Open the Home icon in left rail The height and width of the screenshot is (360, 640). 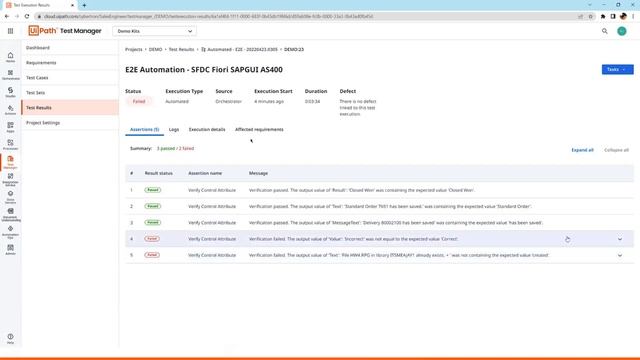(x=10, y=57)
